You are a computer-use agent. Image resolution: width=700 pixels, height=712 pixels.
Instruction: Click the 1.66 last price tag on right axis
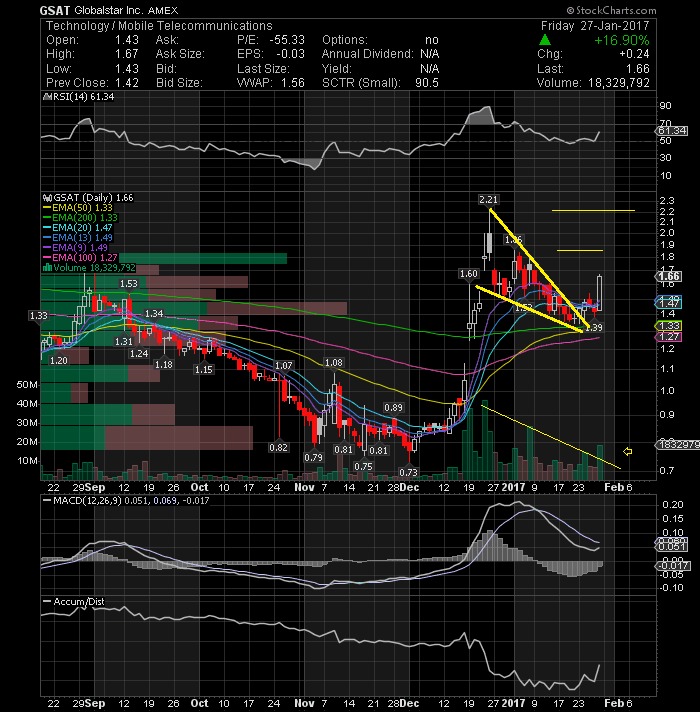click(669, 276)
